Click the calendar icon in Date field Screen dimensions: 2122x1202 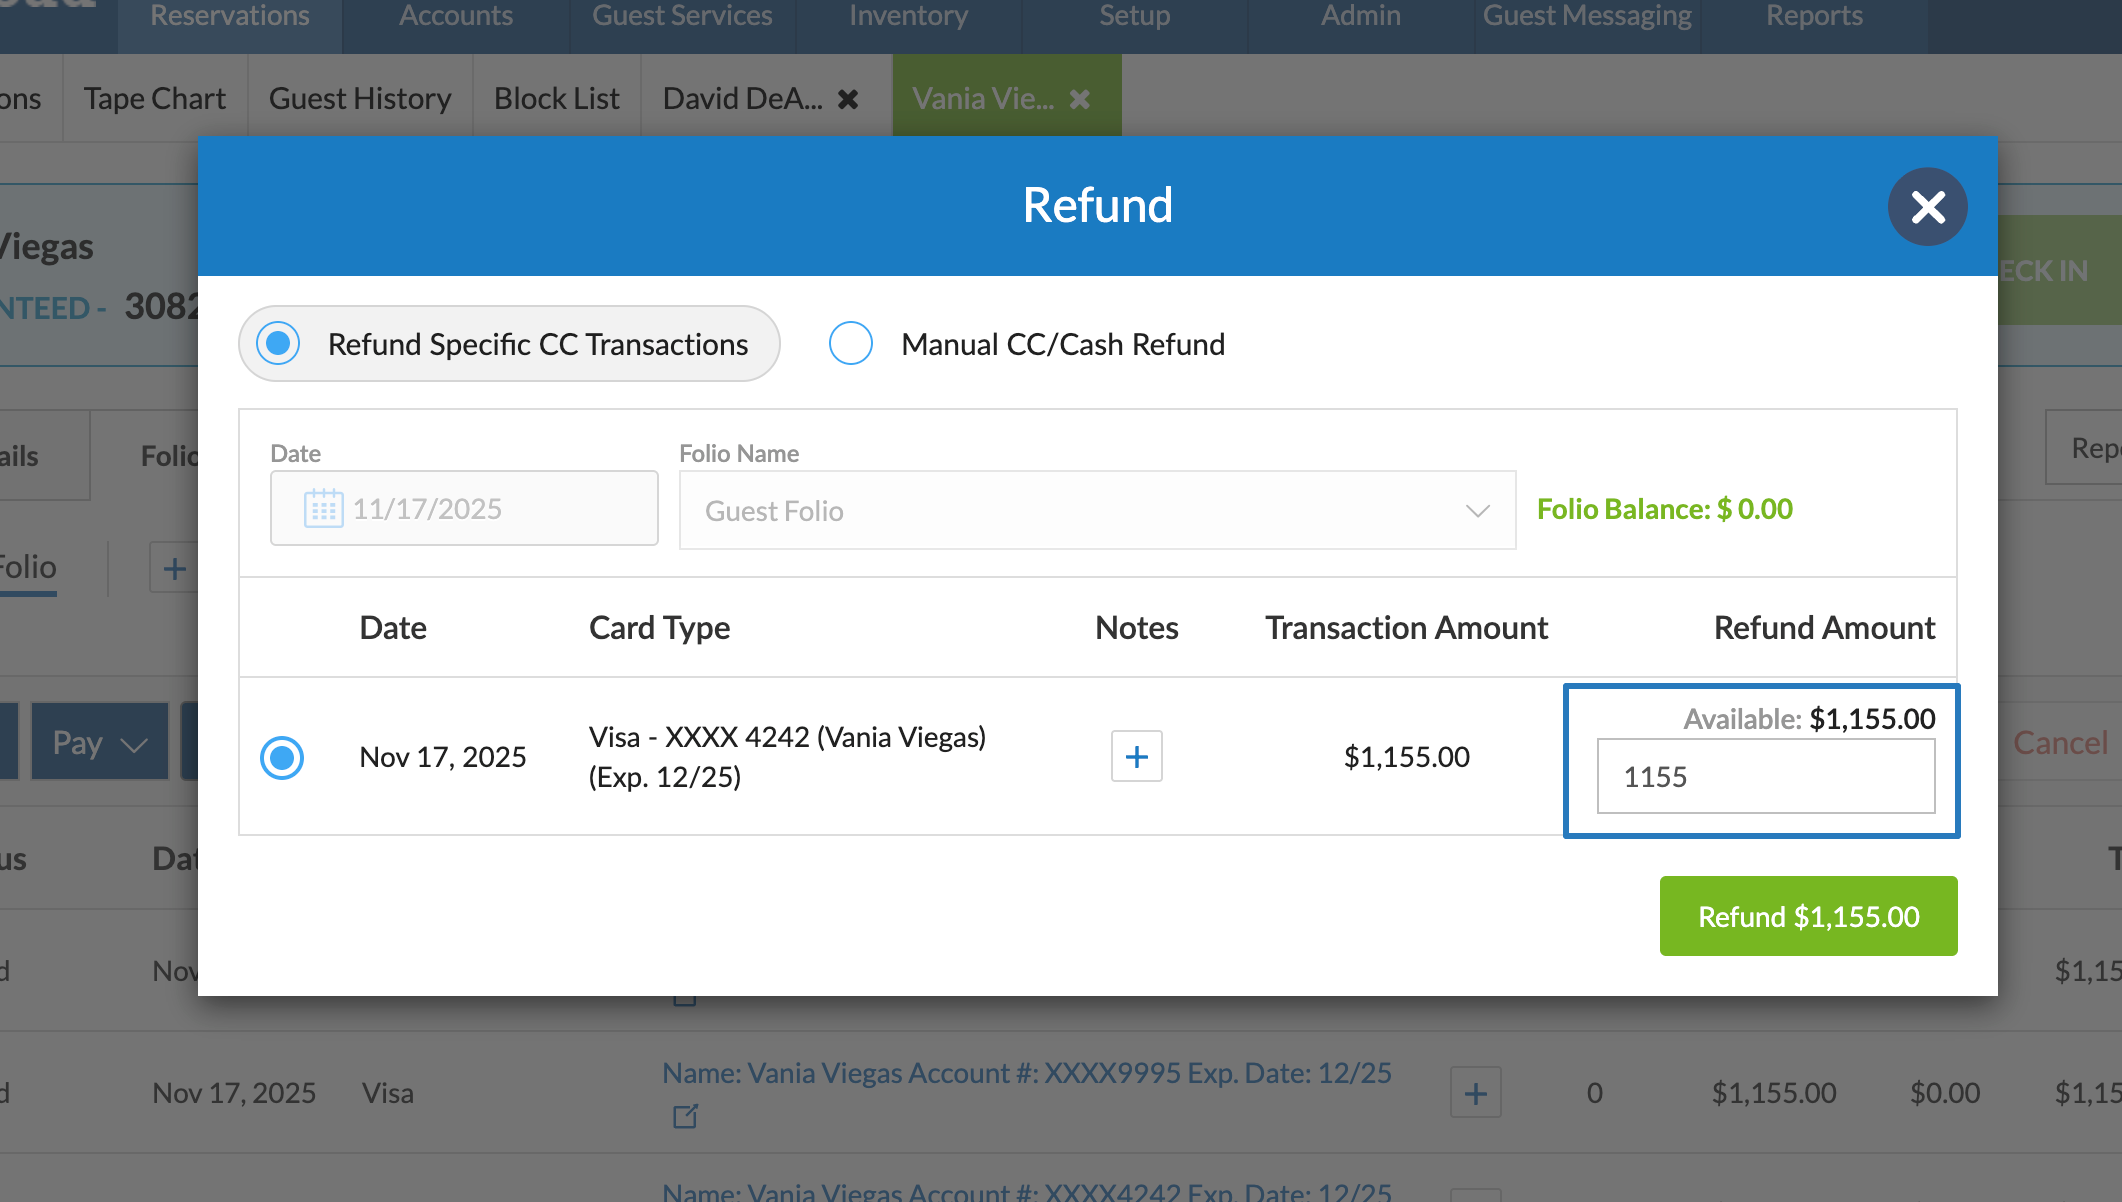pyautogui.click(x=323, y=509)
